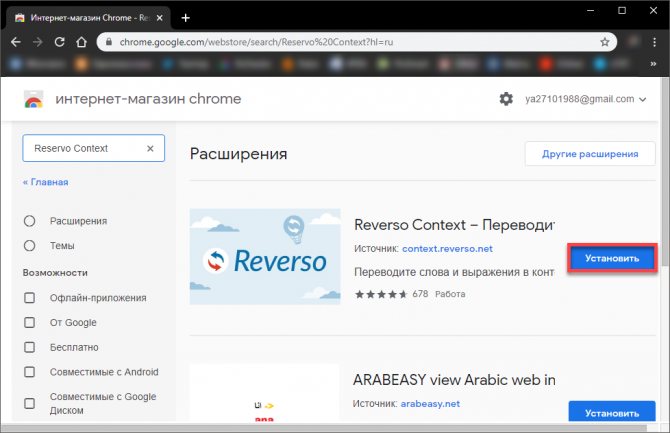The image size is (670, 433).
Task: Click the Возможности filter heading
Action: coord(55,273)
